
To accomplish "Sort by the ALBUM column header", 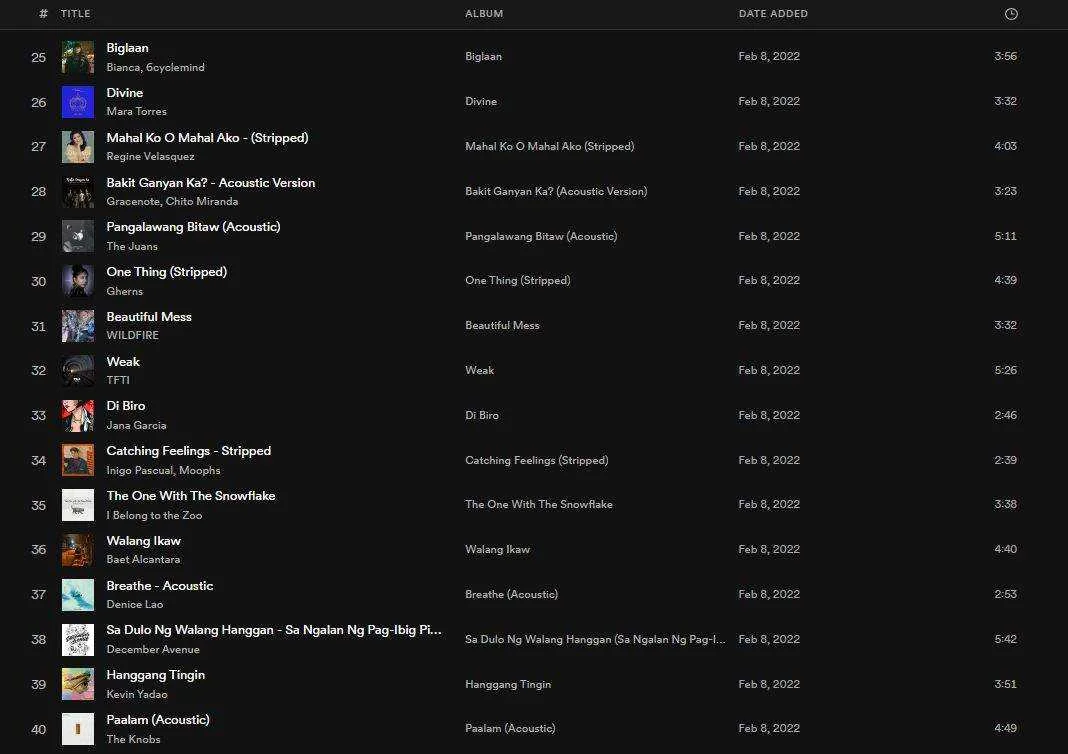I will pyautogui.click(x=484, y=14).
